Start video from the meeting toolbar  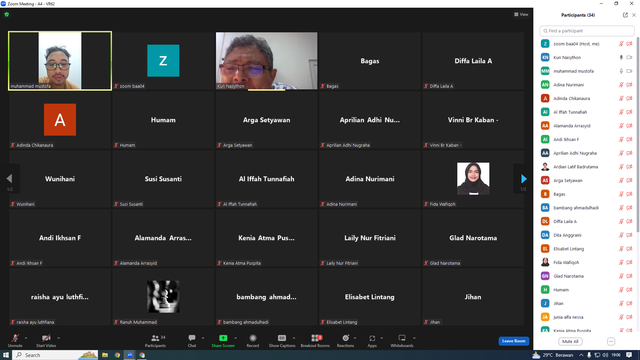46,340
